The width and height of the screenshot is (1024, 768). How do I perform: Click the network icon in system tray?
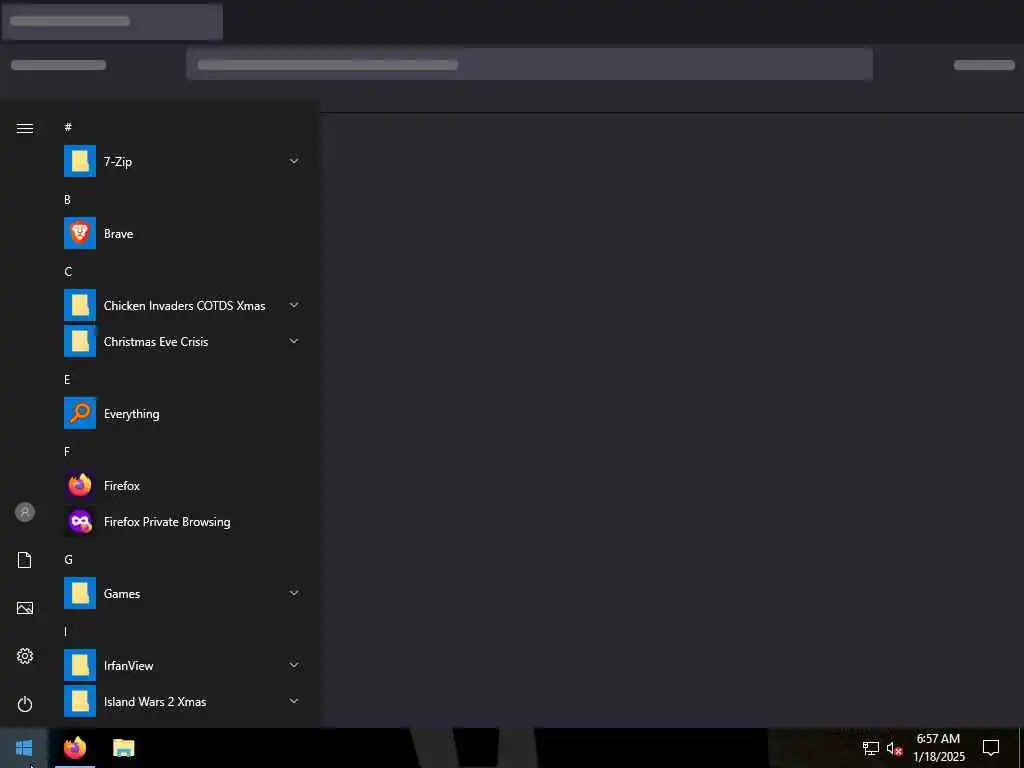871,748
